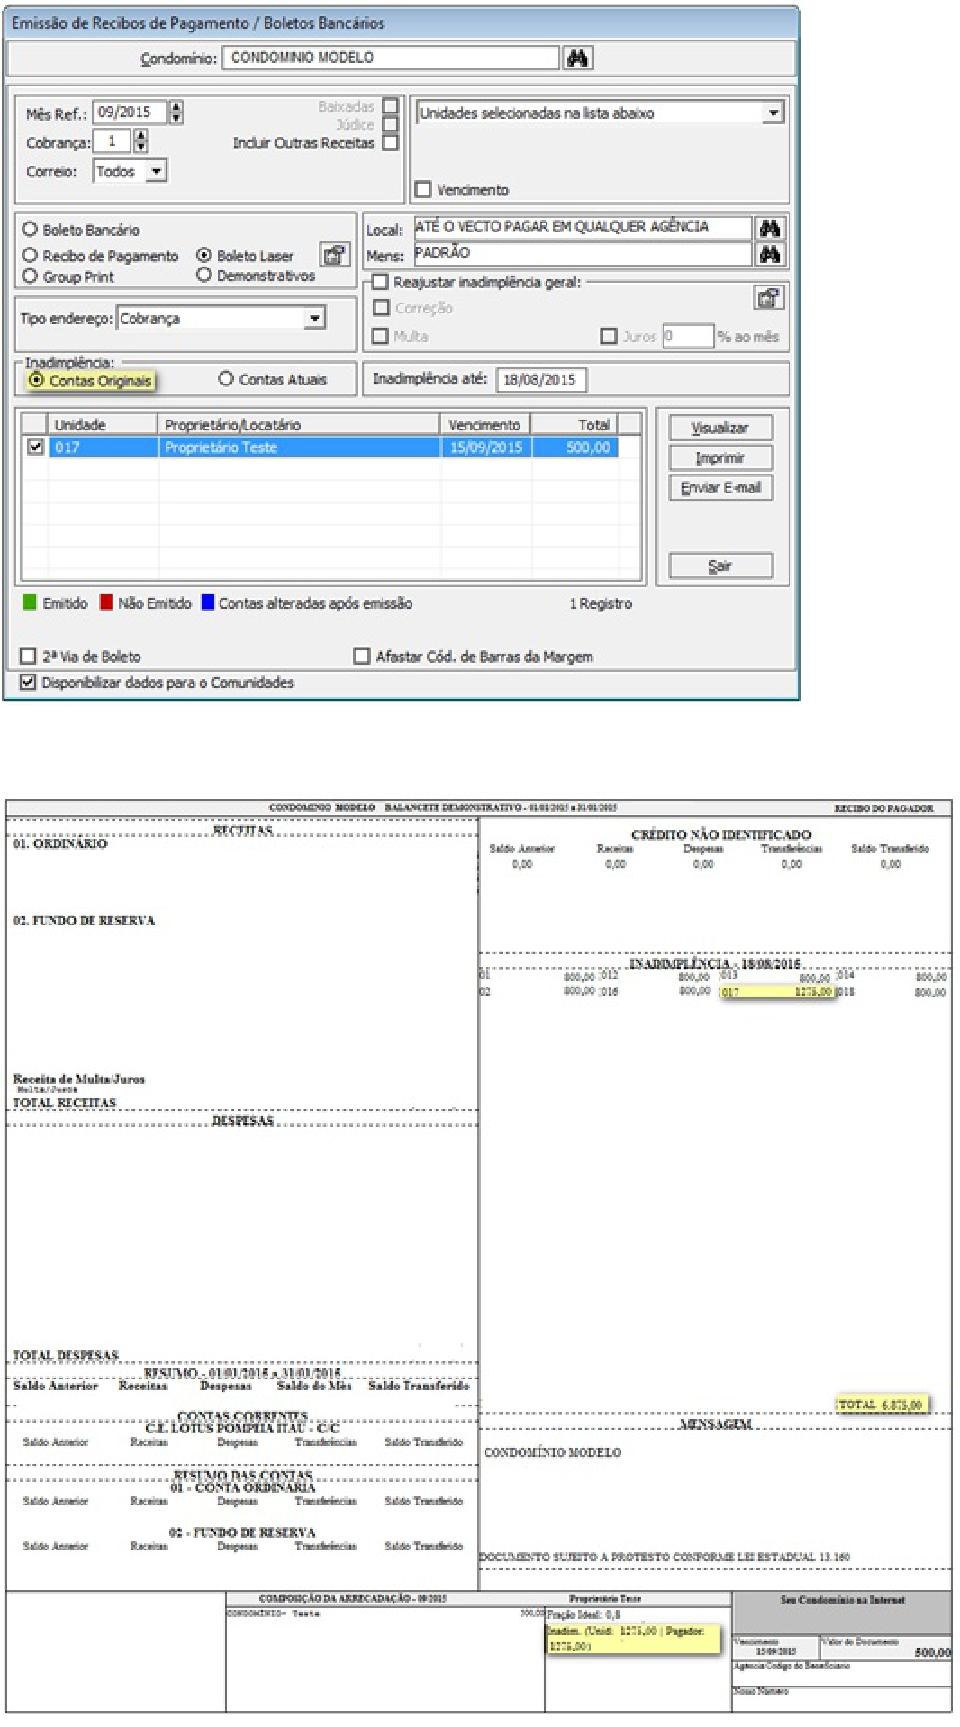Click the Local payment instruction field

click(x=582, y=227)
